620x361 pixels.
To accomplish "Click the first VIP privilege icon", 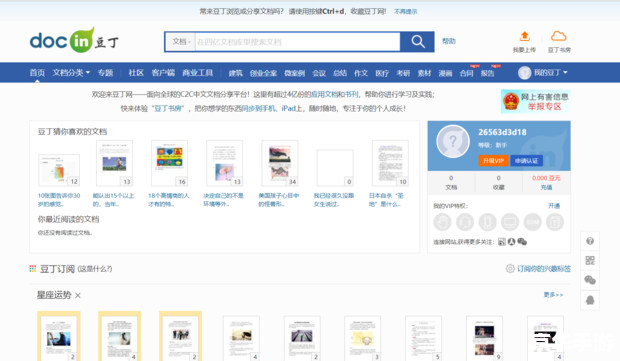I will (442, 222).
